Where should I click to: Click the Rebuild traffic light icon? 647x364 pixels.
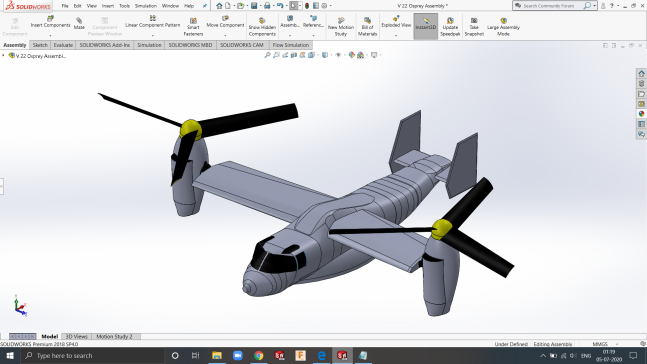(307, 6)
